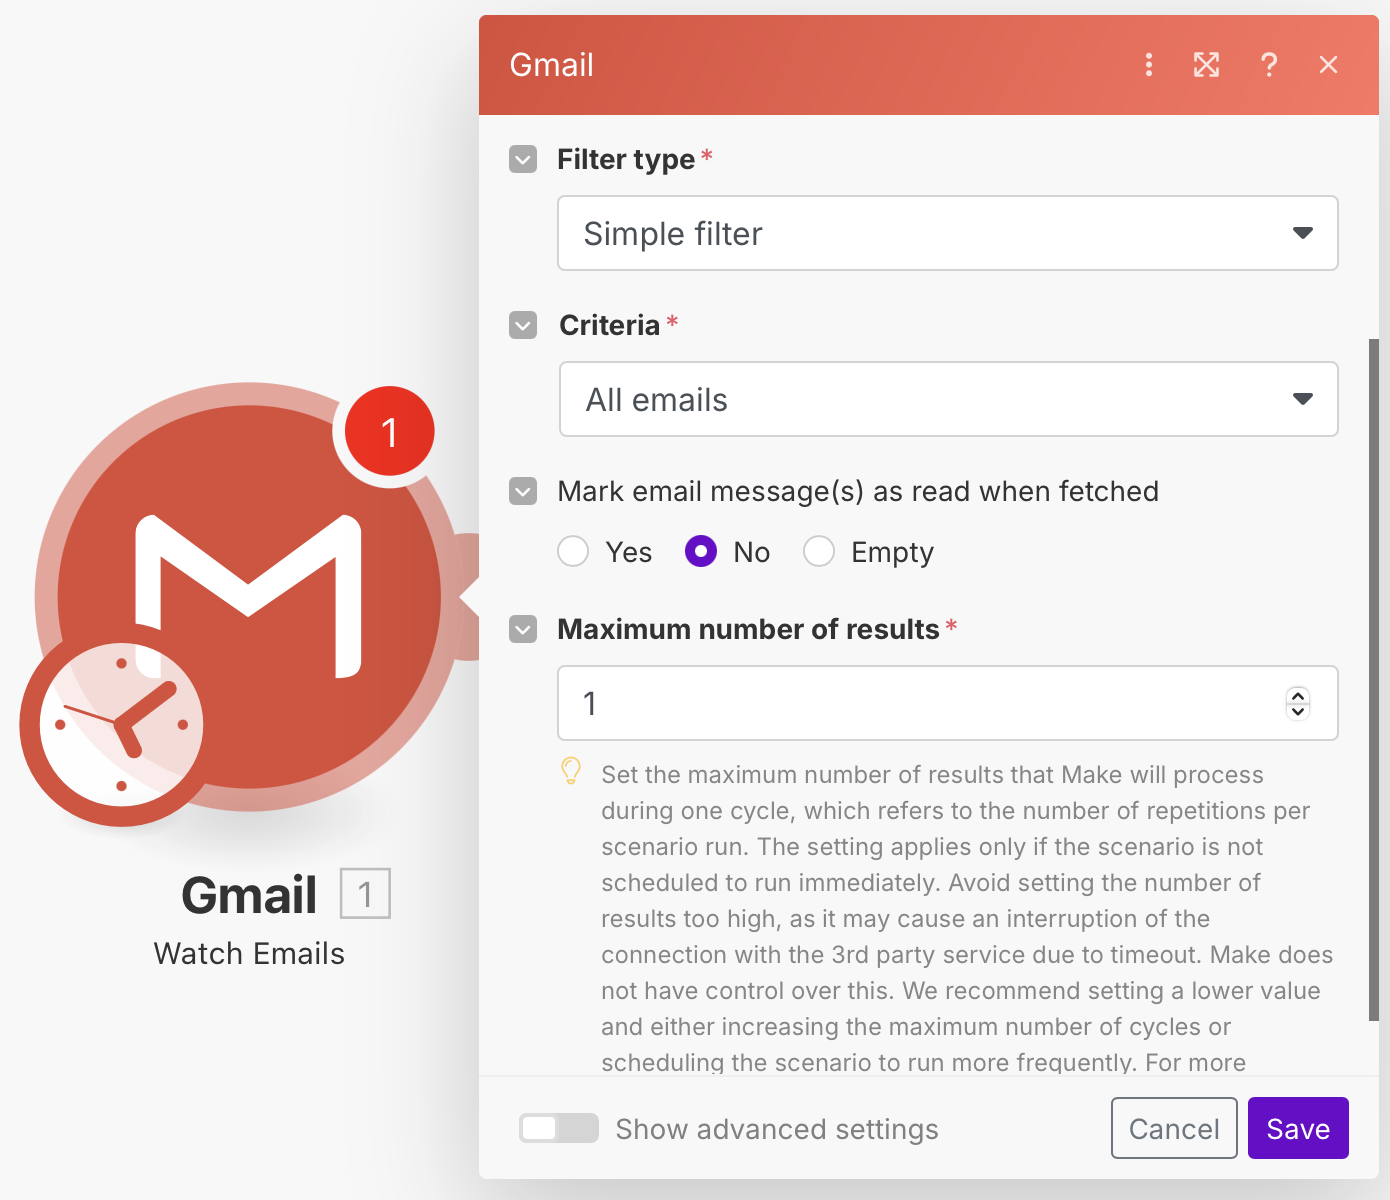Viewport: 1390px width, 1200px height.
Task: Close the Gmail settings dialog
Action: (1328, 65)
